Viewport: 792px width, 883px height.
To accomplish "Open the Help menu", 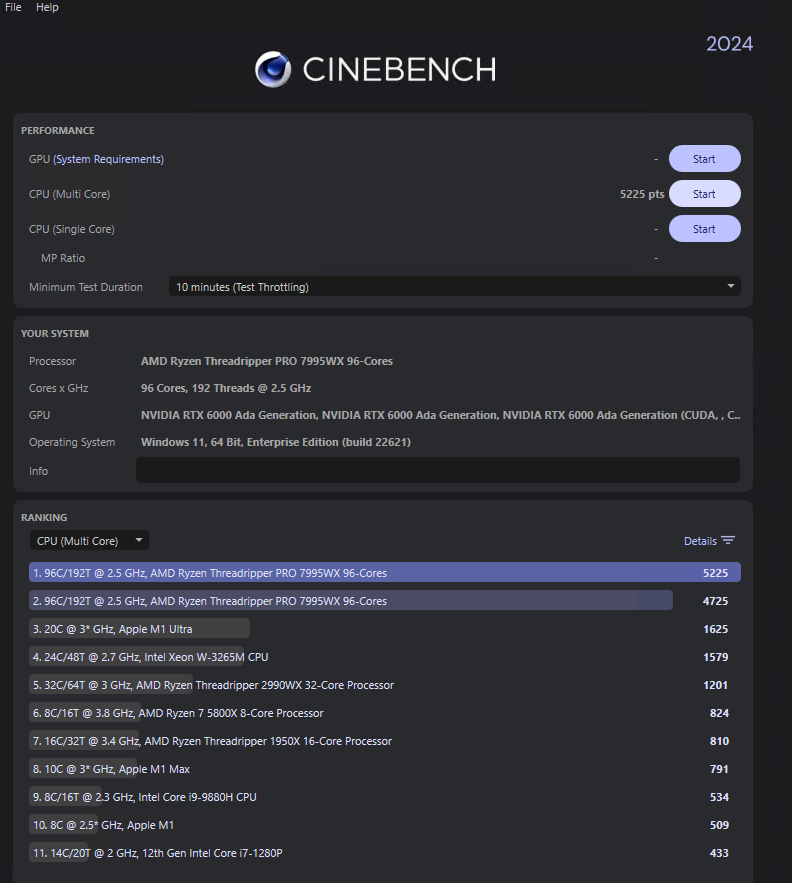I will point(47,7).
